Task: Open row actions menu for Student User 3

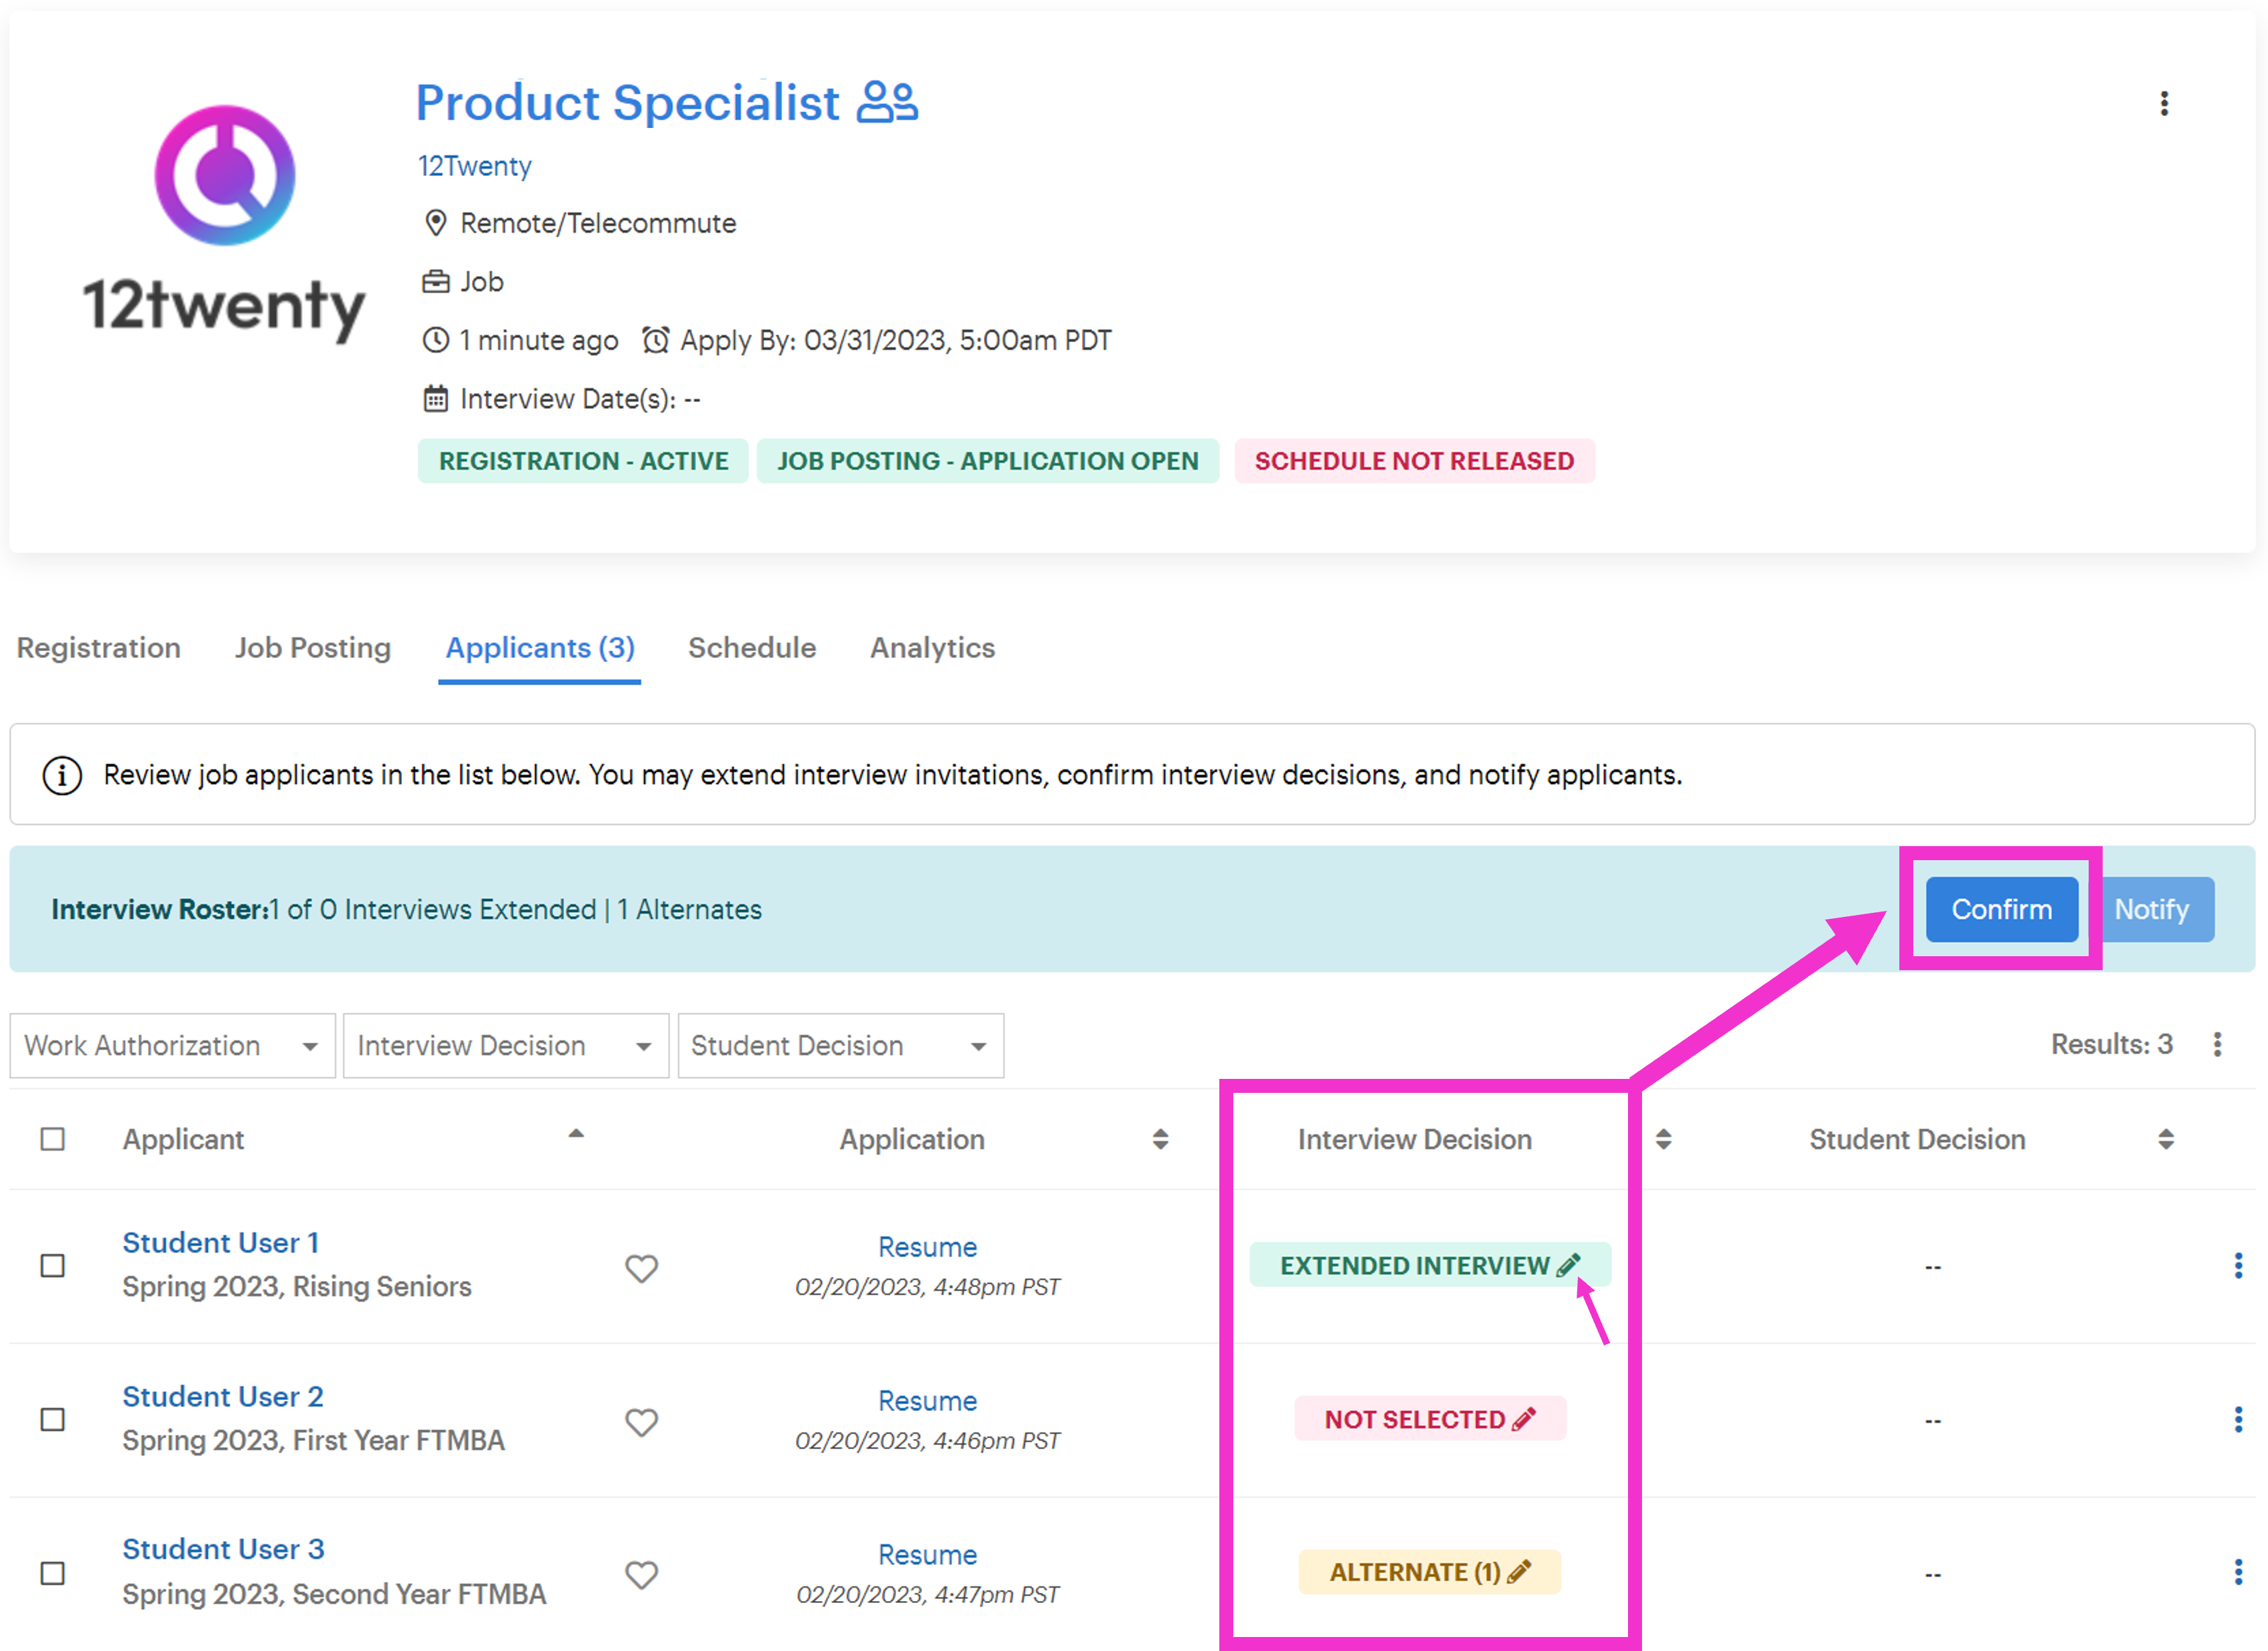Action: [2238, 1573]
